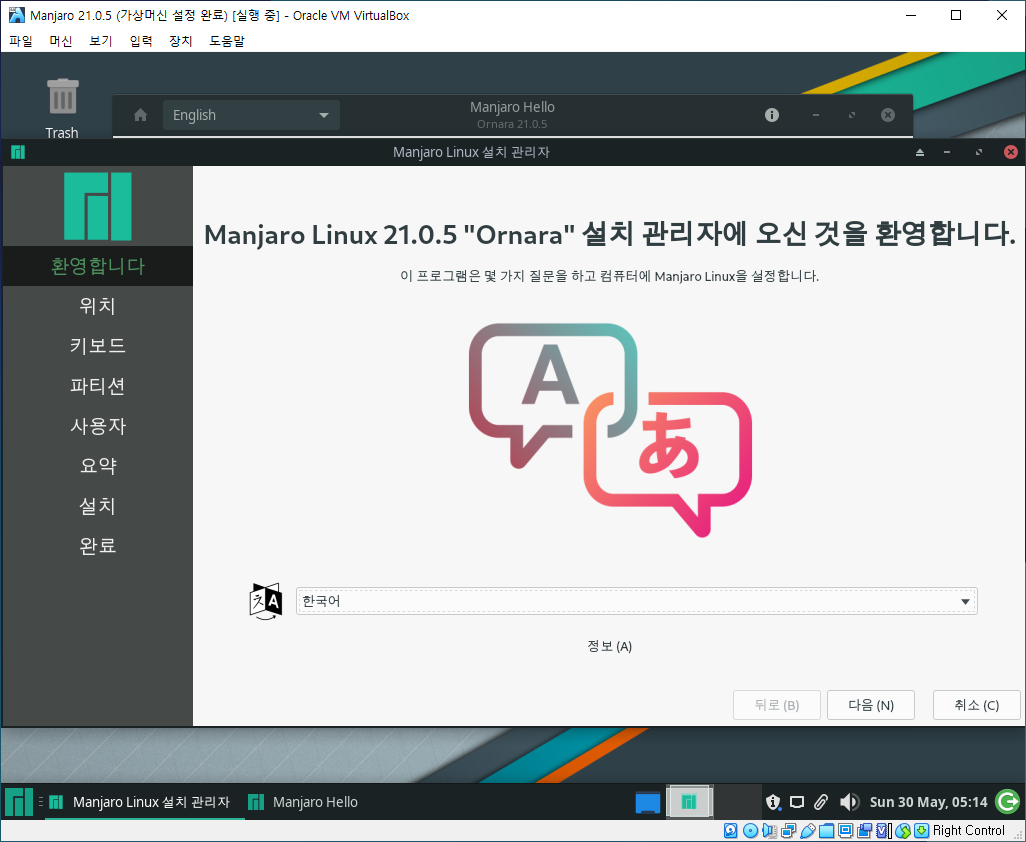The image size is (1026, 842).
Task: Select the 사용자 step in sidebar
Action: pos(97,426)
